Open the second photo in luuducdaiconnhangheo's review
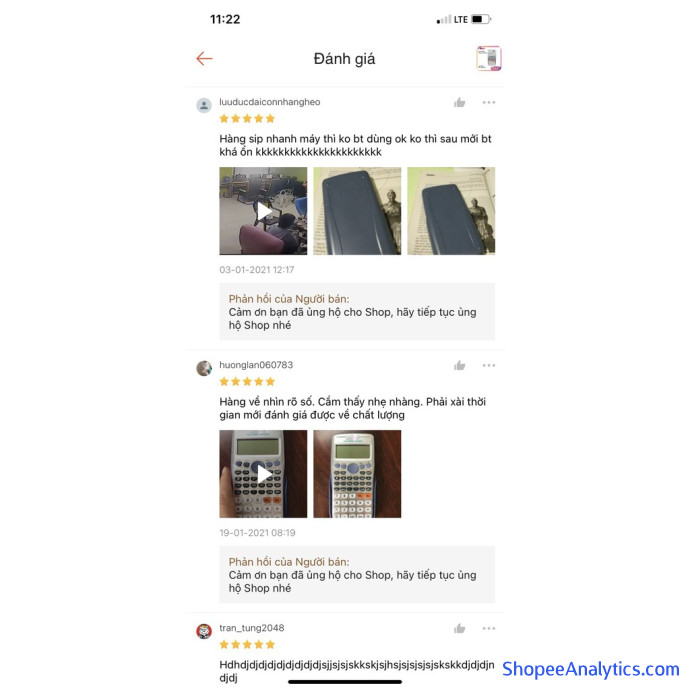The height and width of the screenshot is (690, 690). point(357,211)
